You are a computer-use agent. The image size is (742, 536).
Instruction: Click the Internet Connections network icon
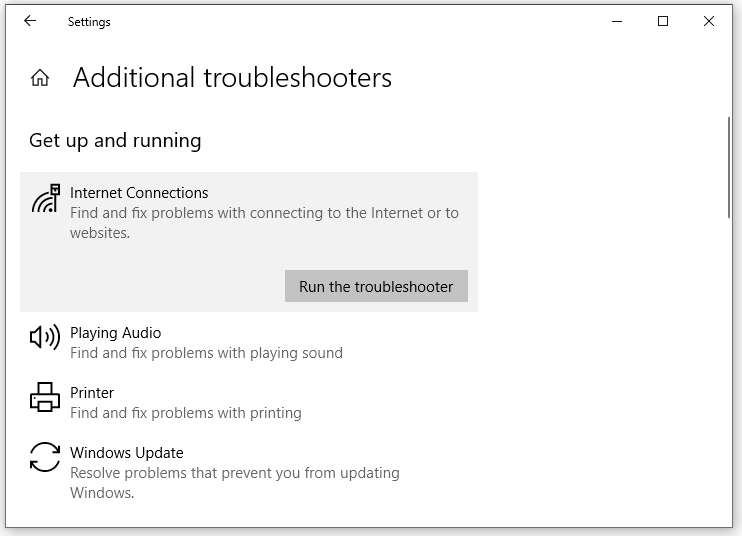click(45, 200)
